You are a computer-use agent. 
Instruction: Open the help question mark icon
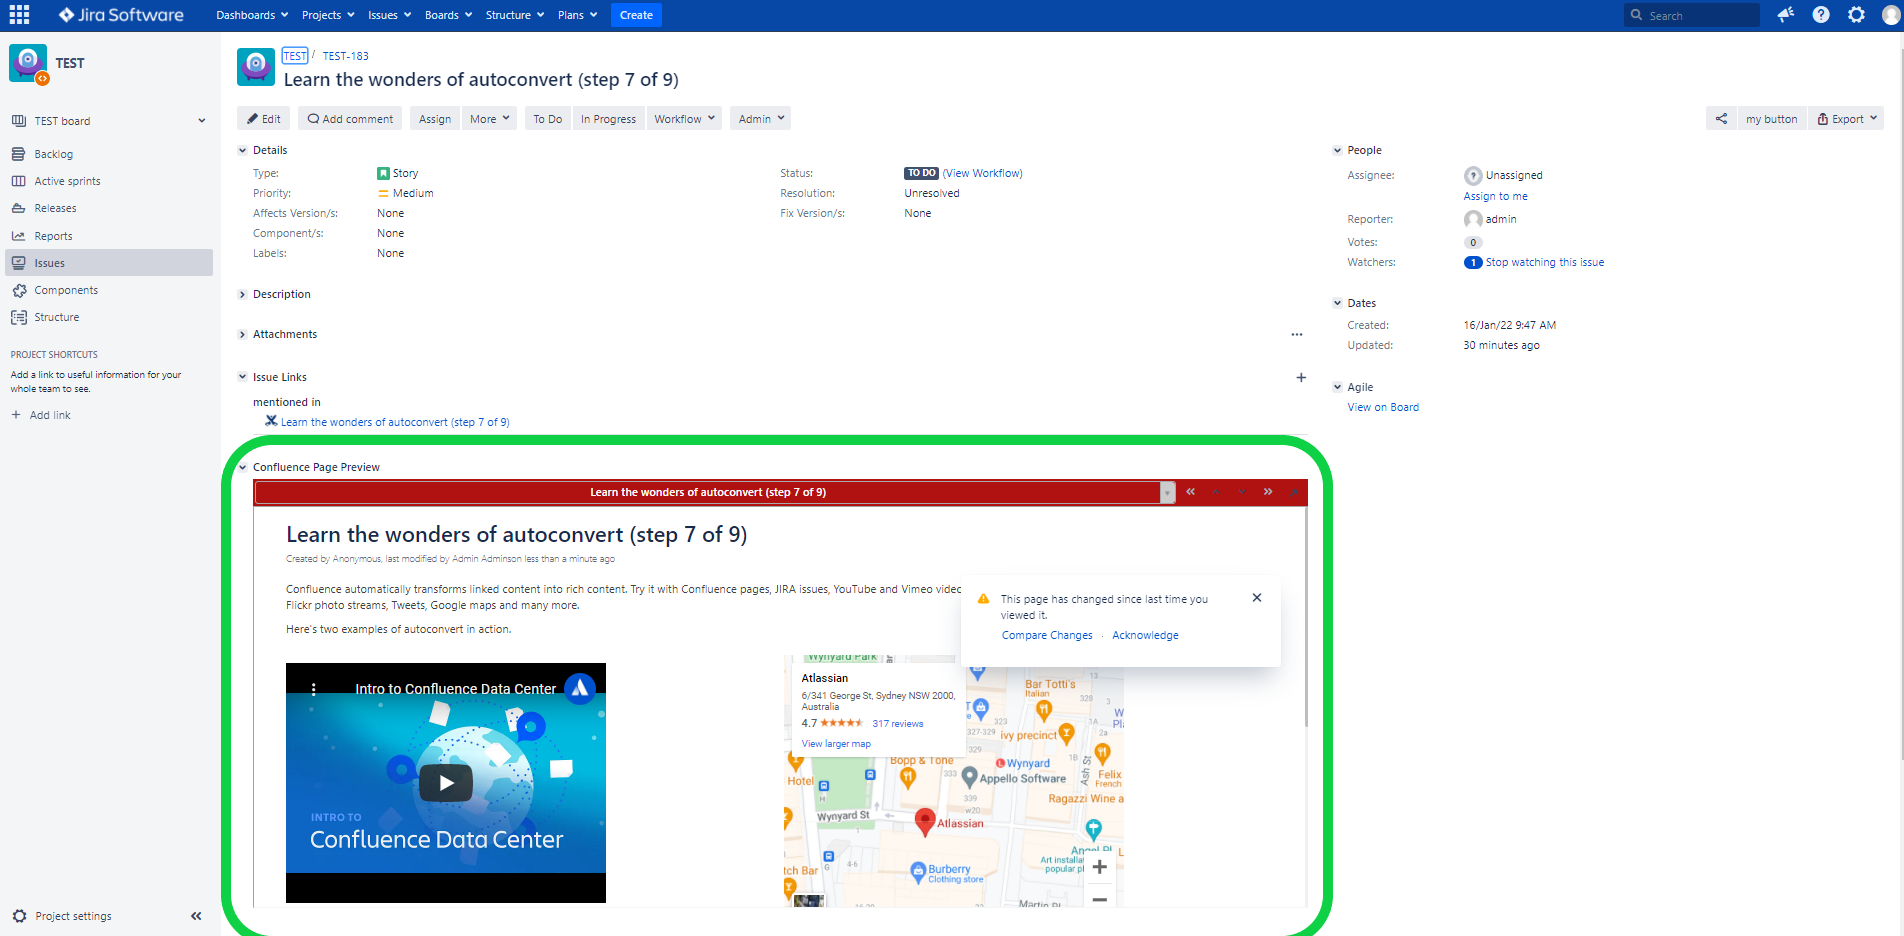click(1821, 15)
